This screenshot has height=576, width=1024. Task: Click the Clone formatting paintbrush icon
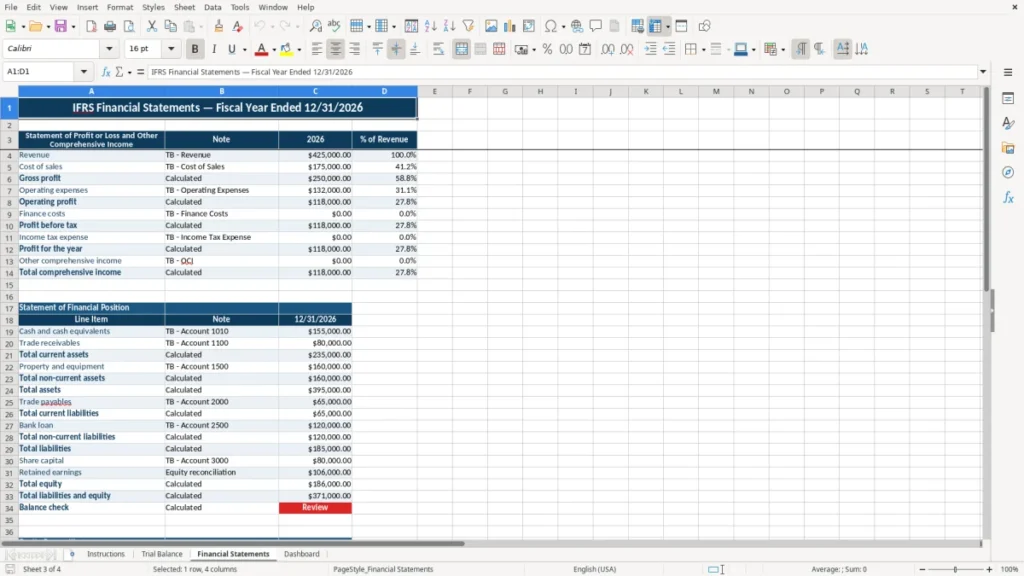coord(219,26)
